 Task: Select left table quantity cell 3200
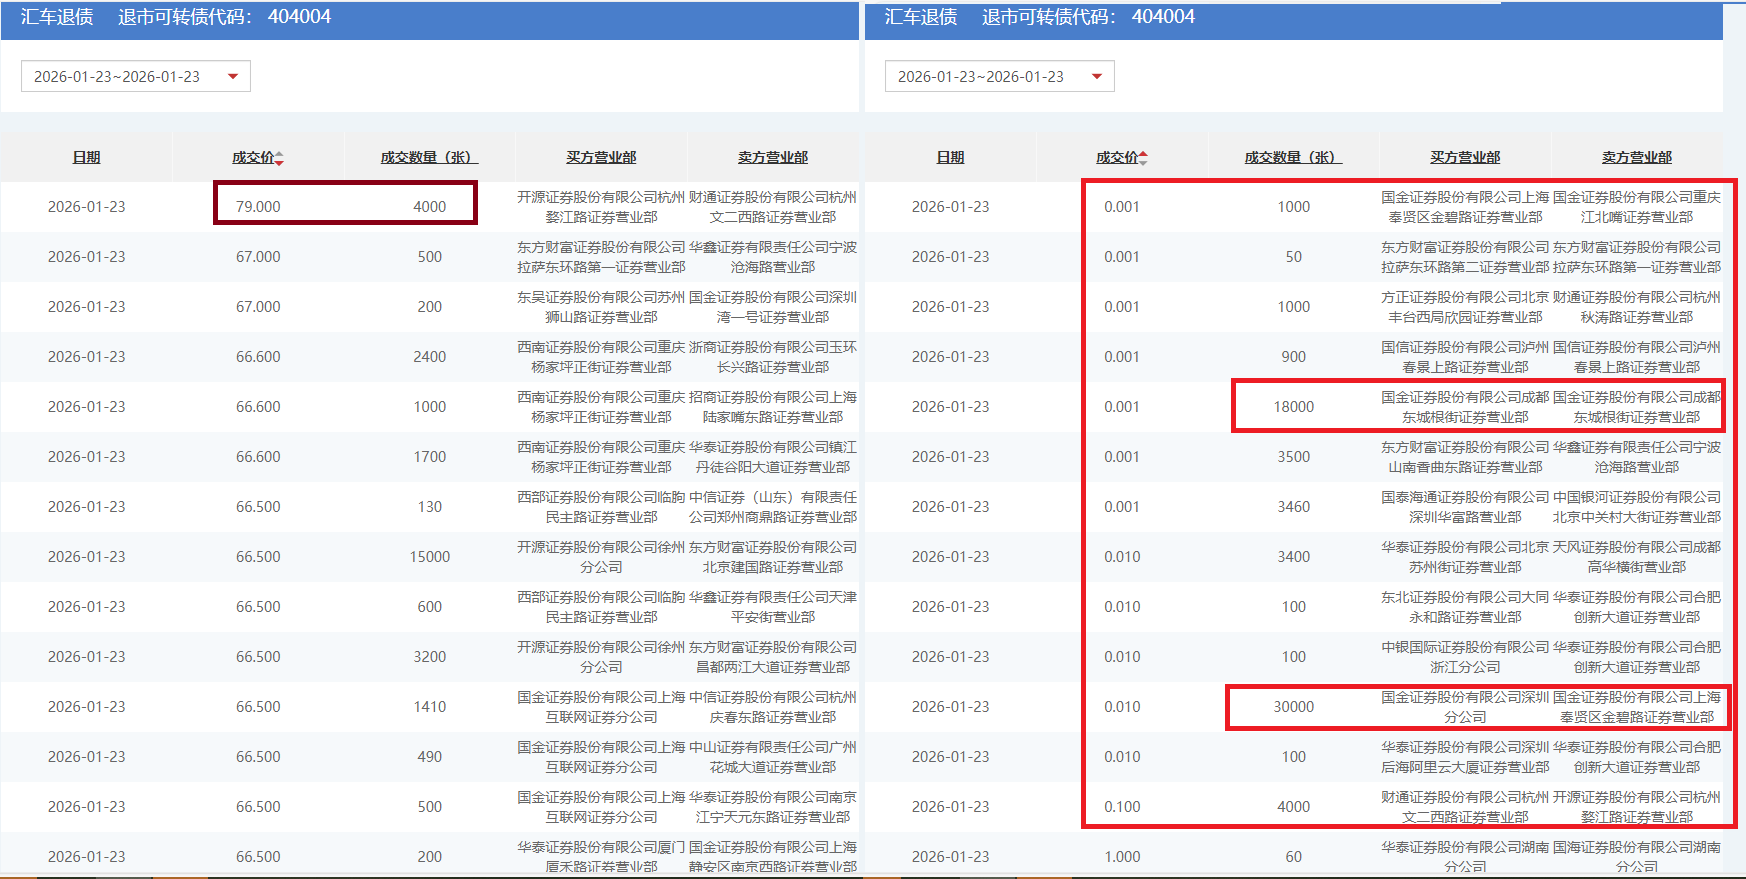430,657
